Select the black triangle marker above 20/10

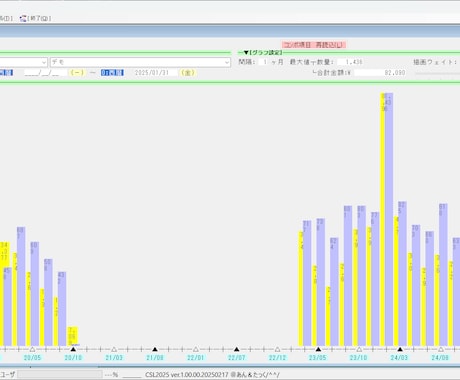click(x=73, y=349)
